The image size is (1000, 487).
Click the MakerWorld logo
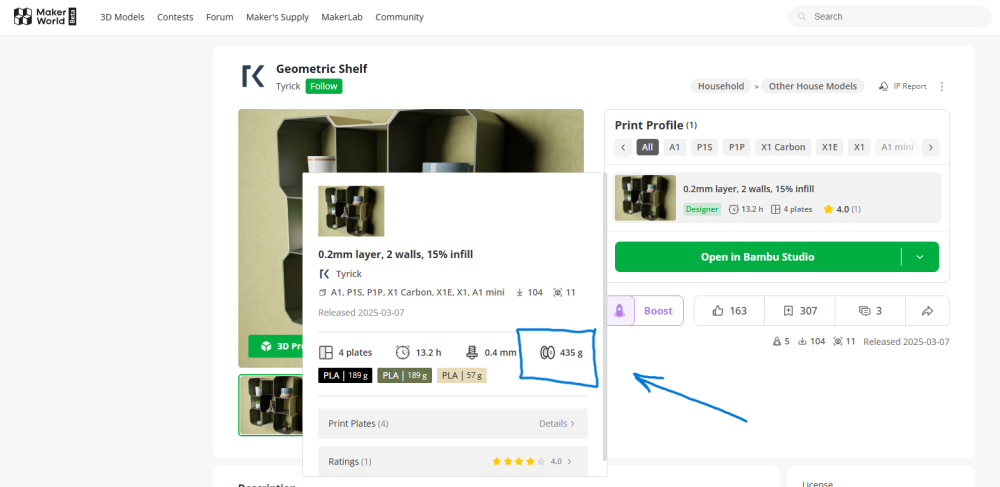(x=45, y=17)
